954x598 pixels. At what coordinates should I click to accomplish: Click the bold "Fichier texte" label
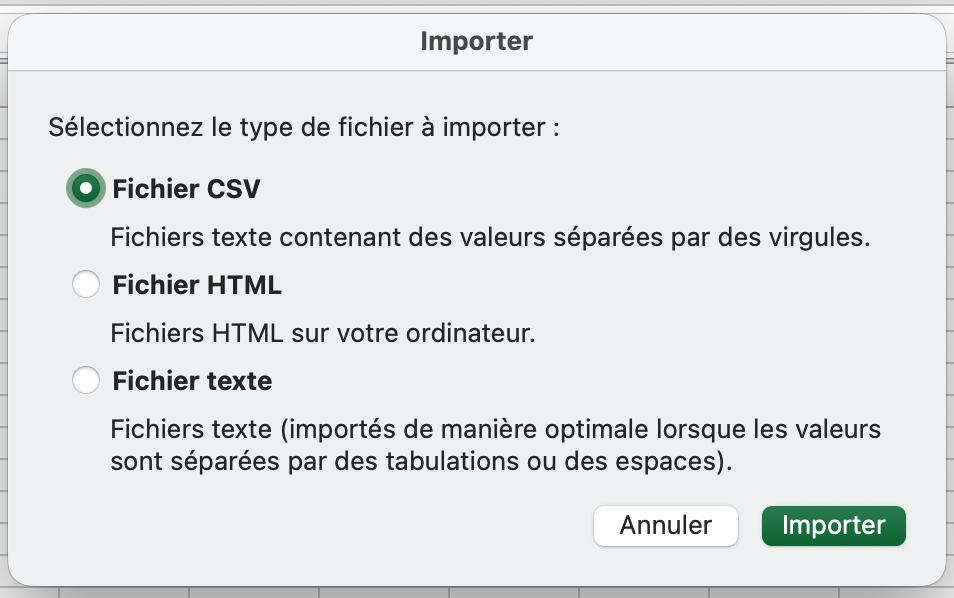(x=192, y=381)
